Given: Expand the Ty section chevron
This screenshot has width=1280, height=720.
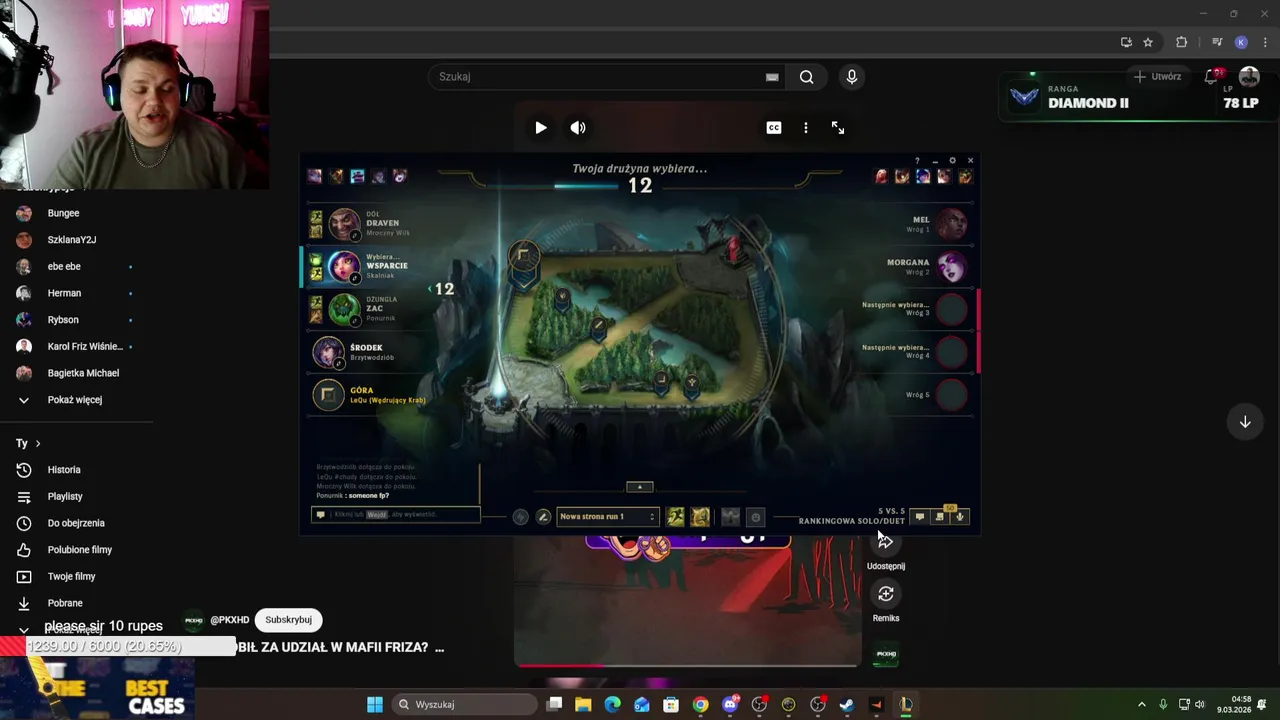Looking at the screenshot, I should tap(38, 443).
